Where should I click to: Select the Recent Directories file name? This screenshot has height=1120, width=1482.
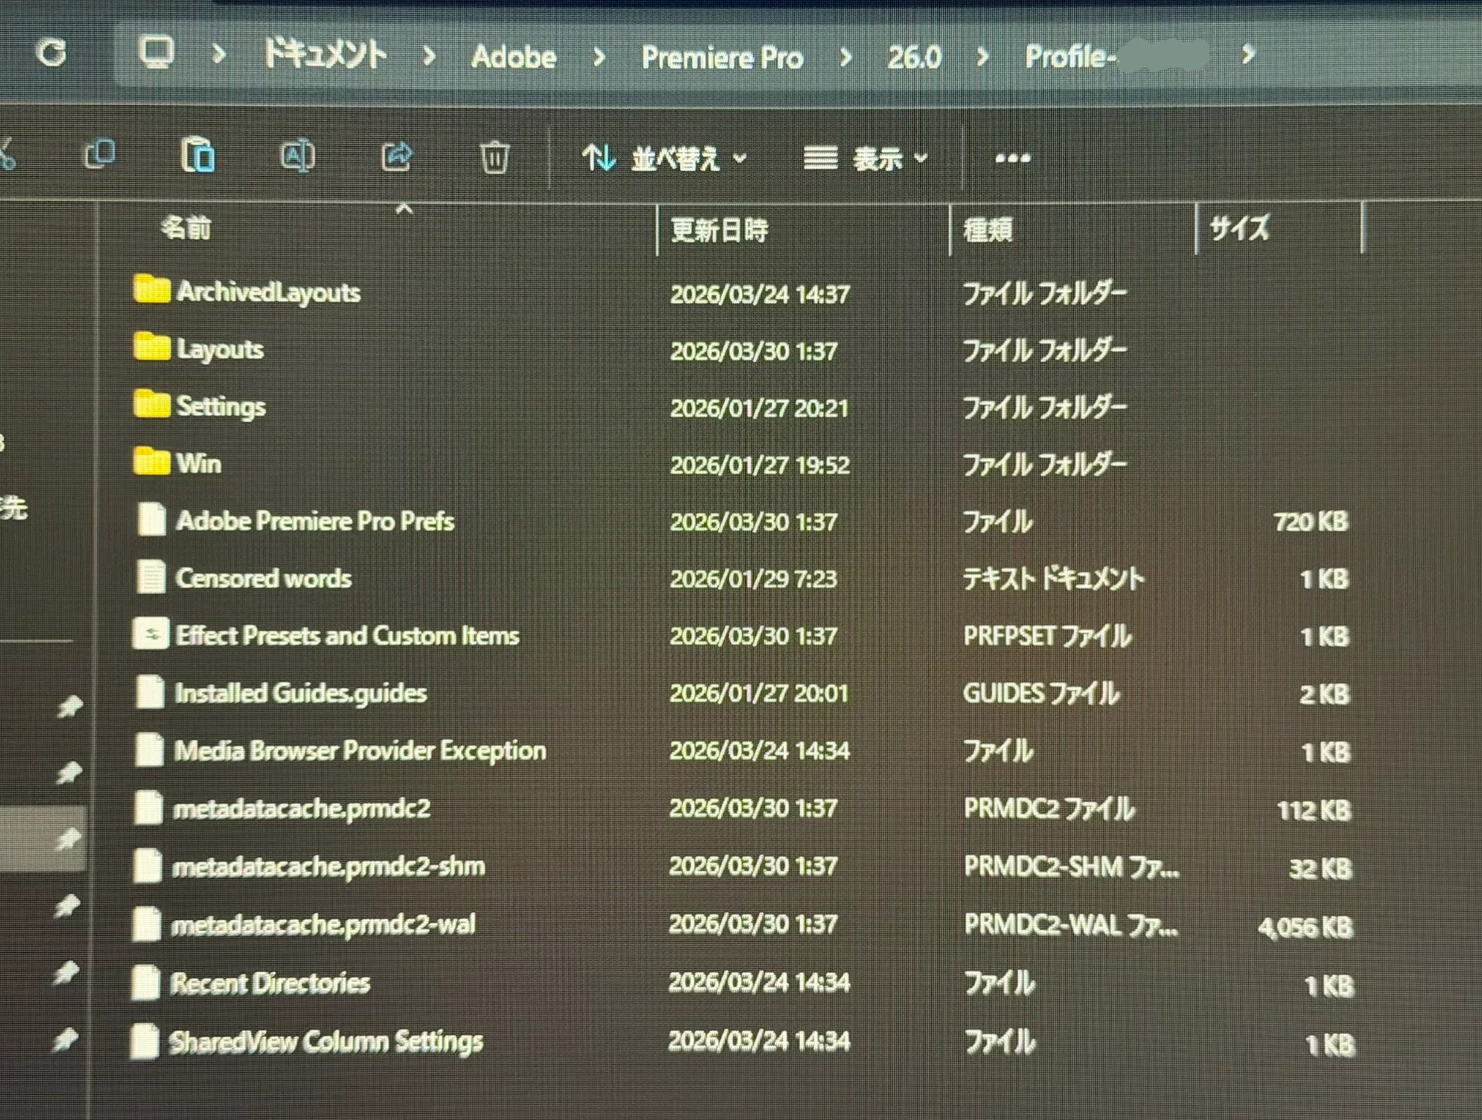click(x=270, y=983)
